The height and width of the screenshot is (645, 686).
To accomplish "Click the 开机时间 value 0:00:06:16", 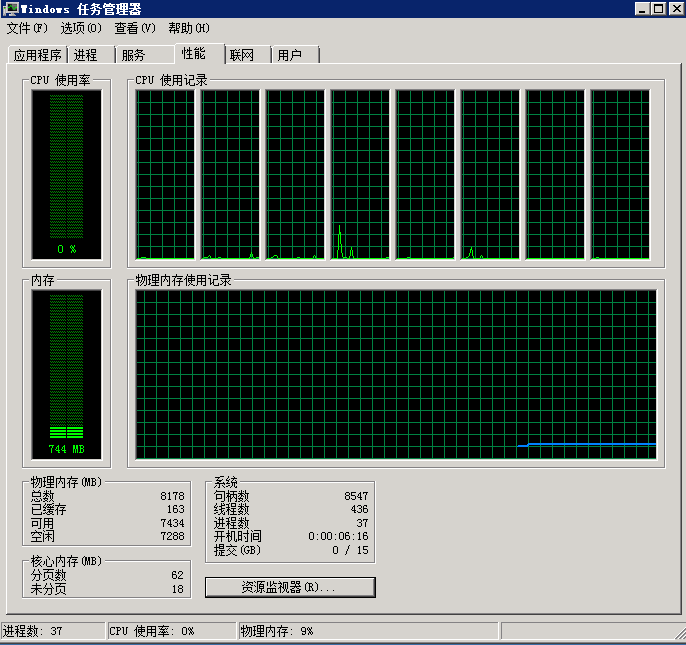I will pyautogui.click(x=338, y=536).
